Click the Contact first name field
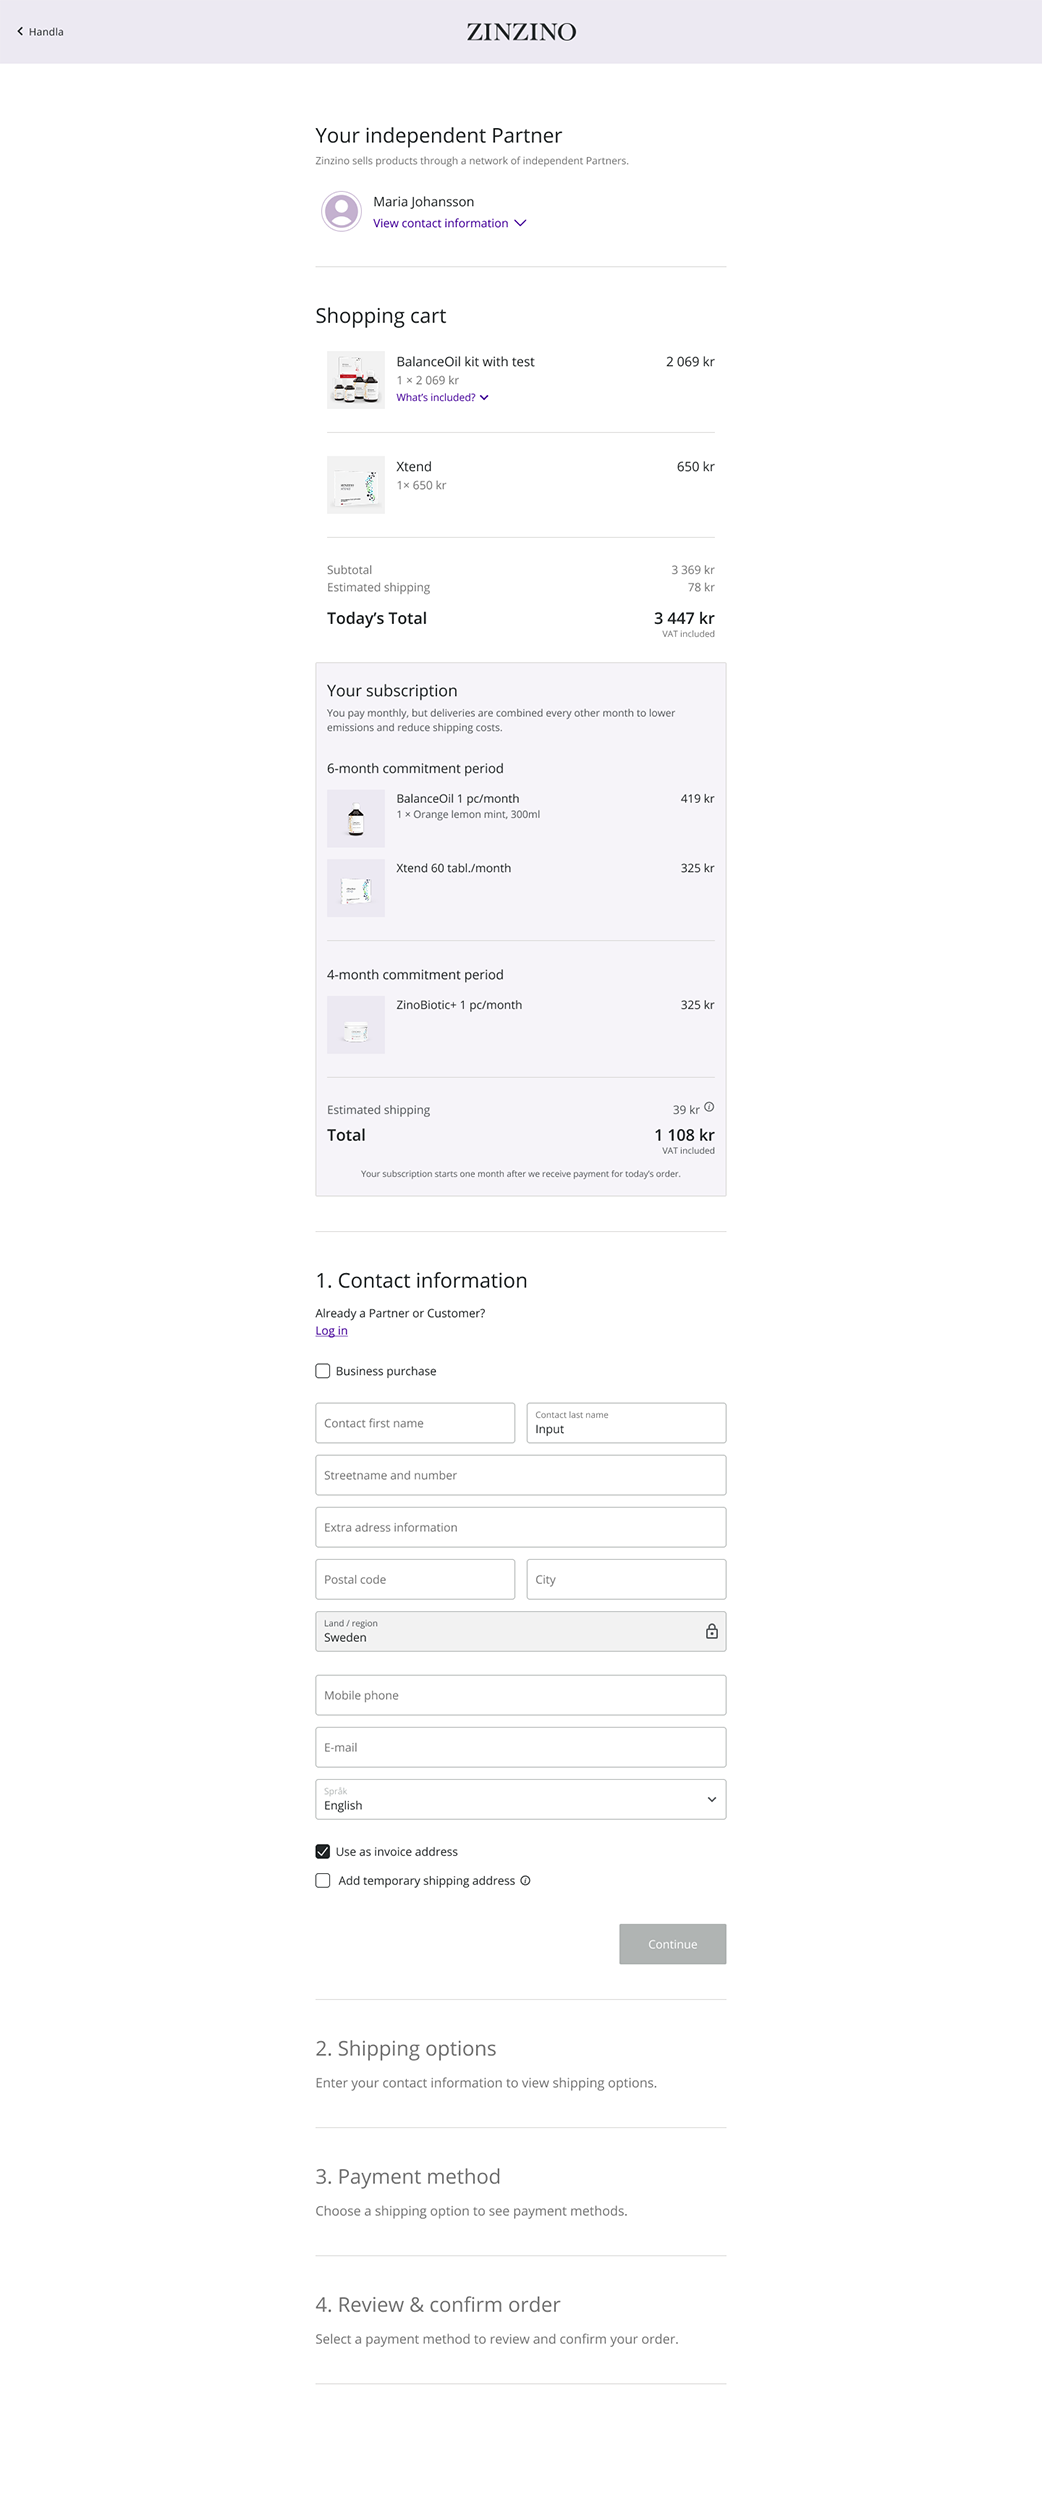The width and height of the screenshot is (1042, 2500). coord(414,1422)
